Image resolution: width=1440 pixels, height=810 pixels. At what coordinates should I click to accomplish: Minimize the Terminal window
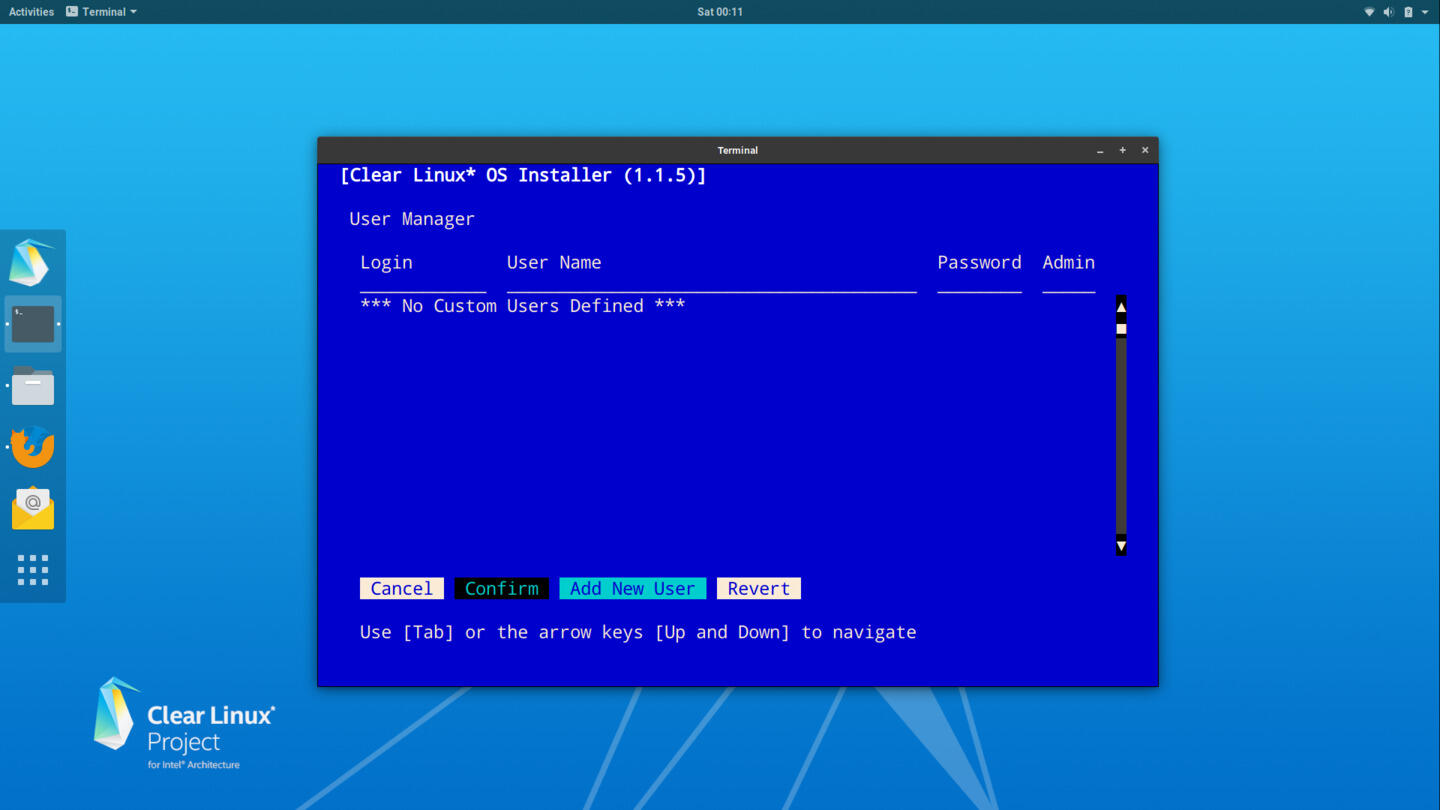(1100, 150)
